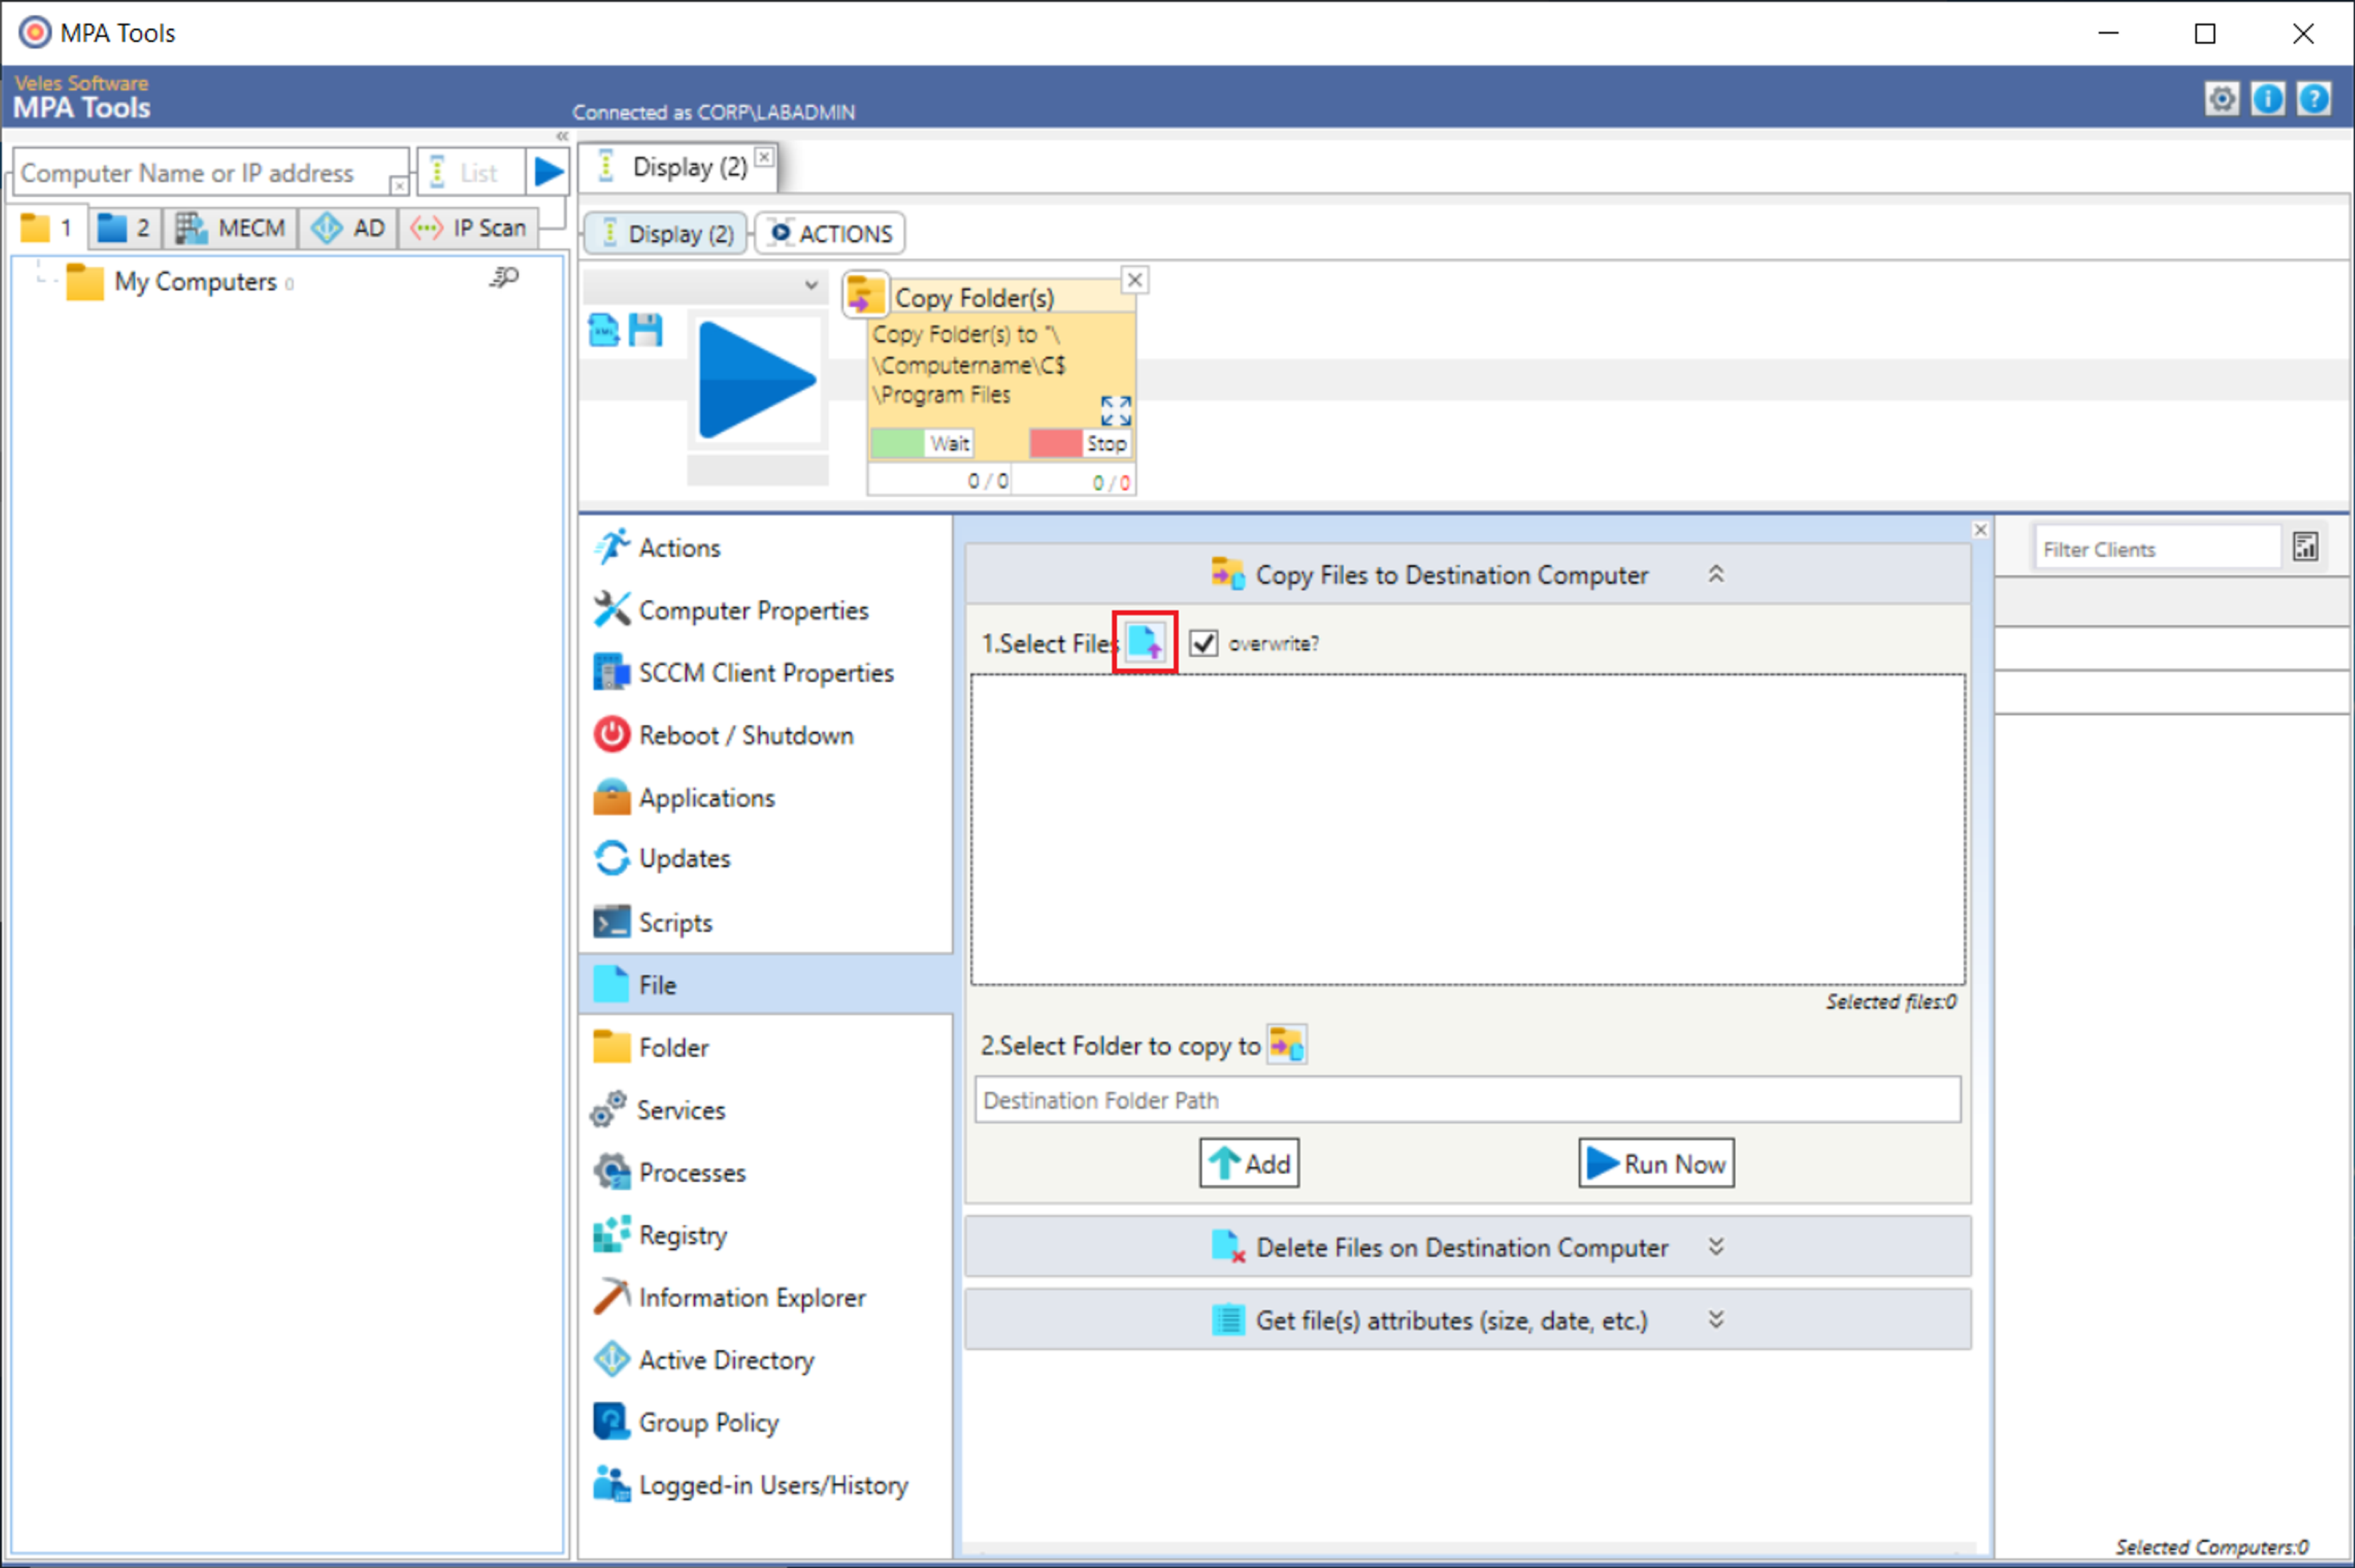Open Scripts category

765,922
